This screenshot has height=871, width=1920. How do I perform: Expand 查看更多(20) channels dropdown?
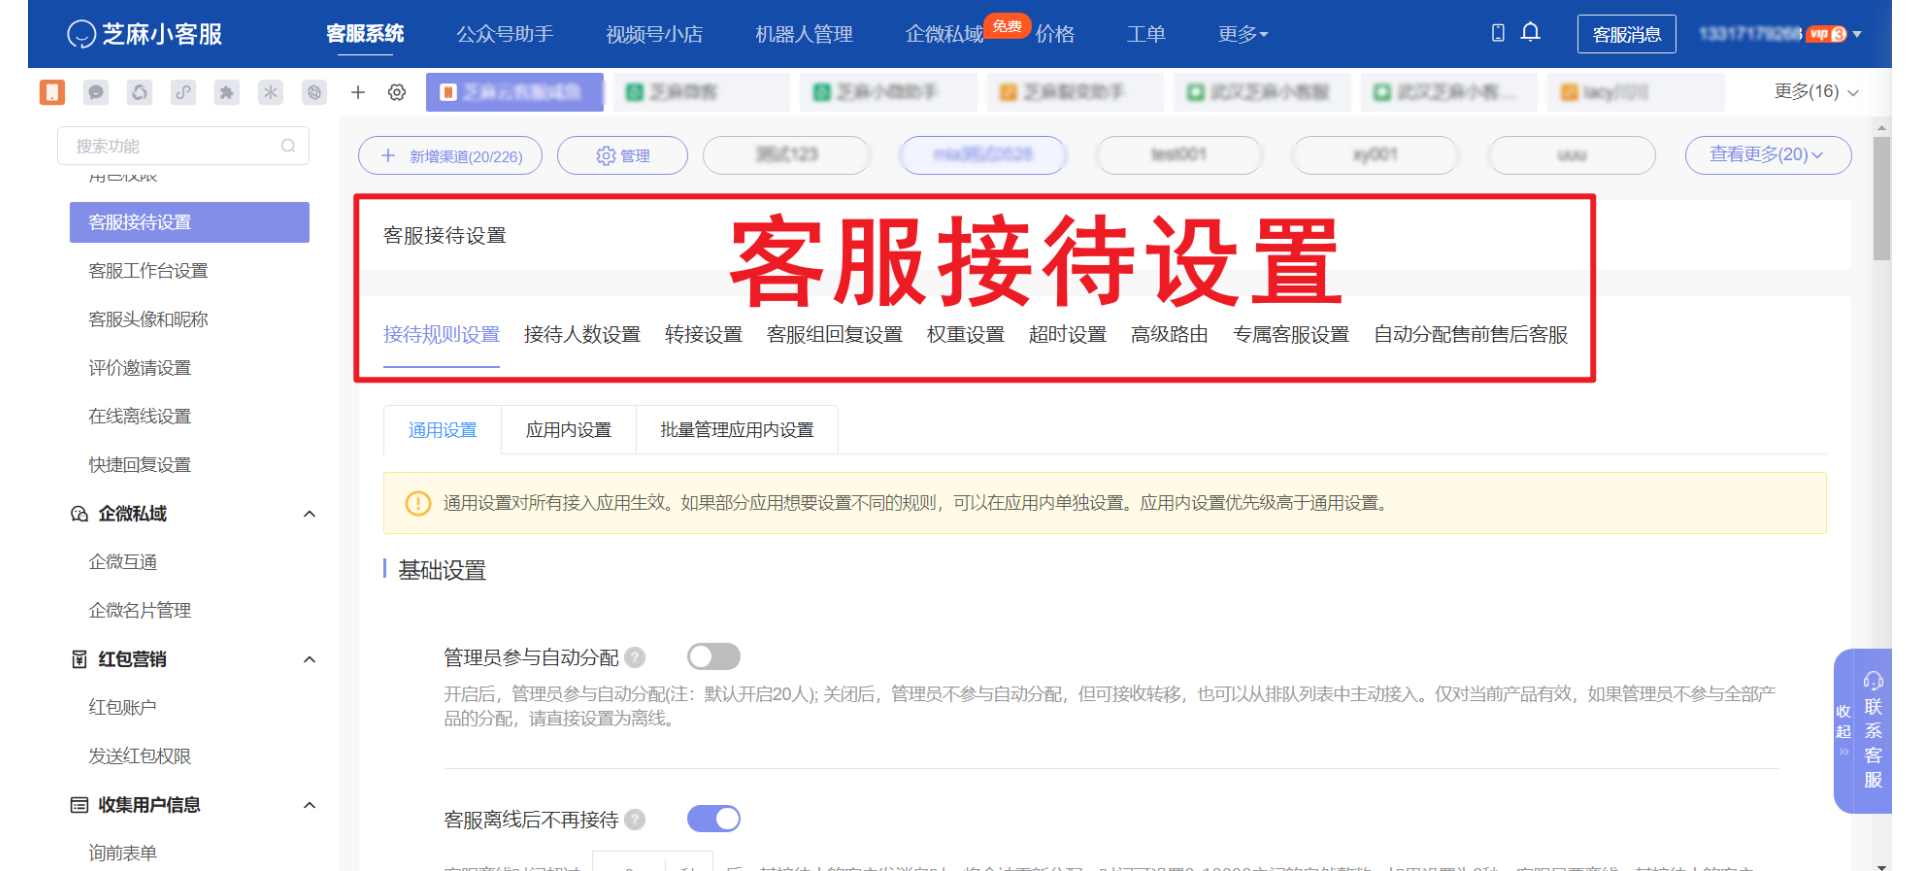tap(1767, 155)
